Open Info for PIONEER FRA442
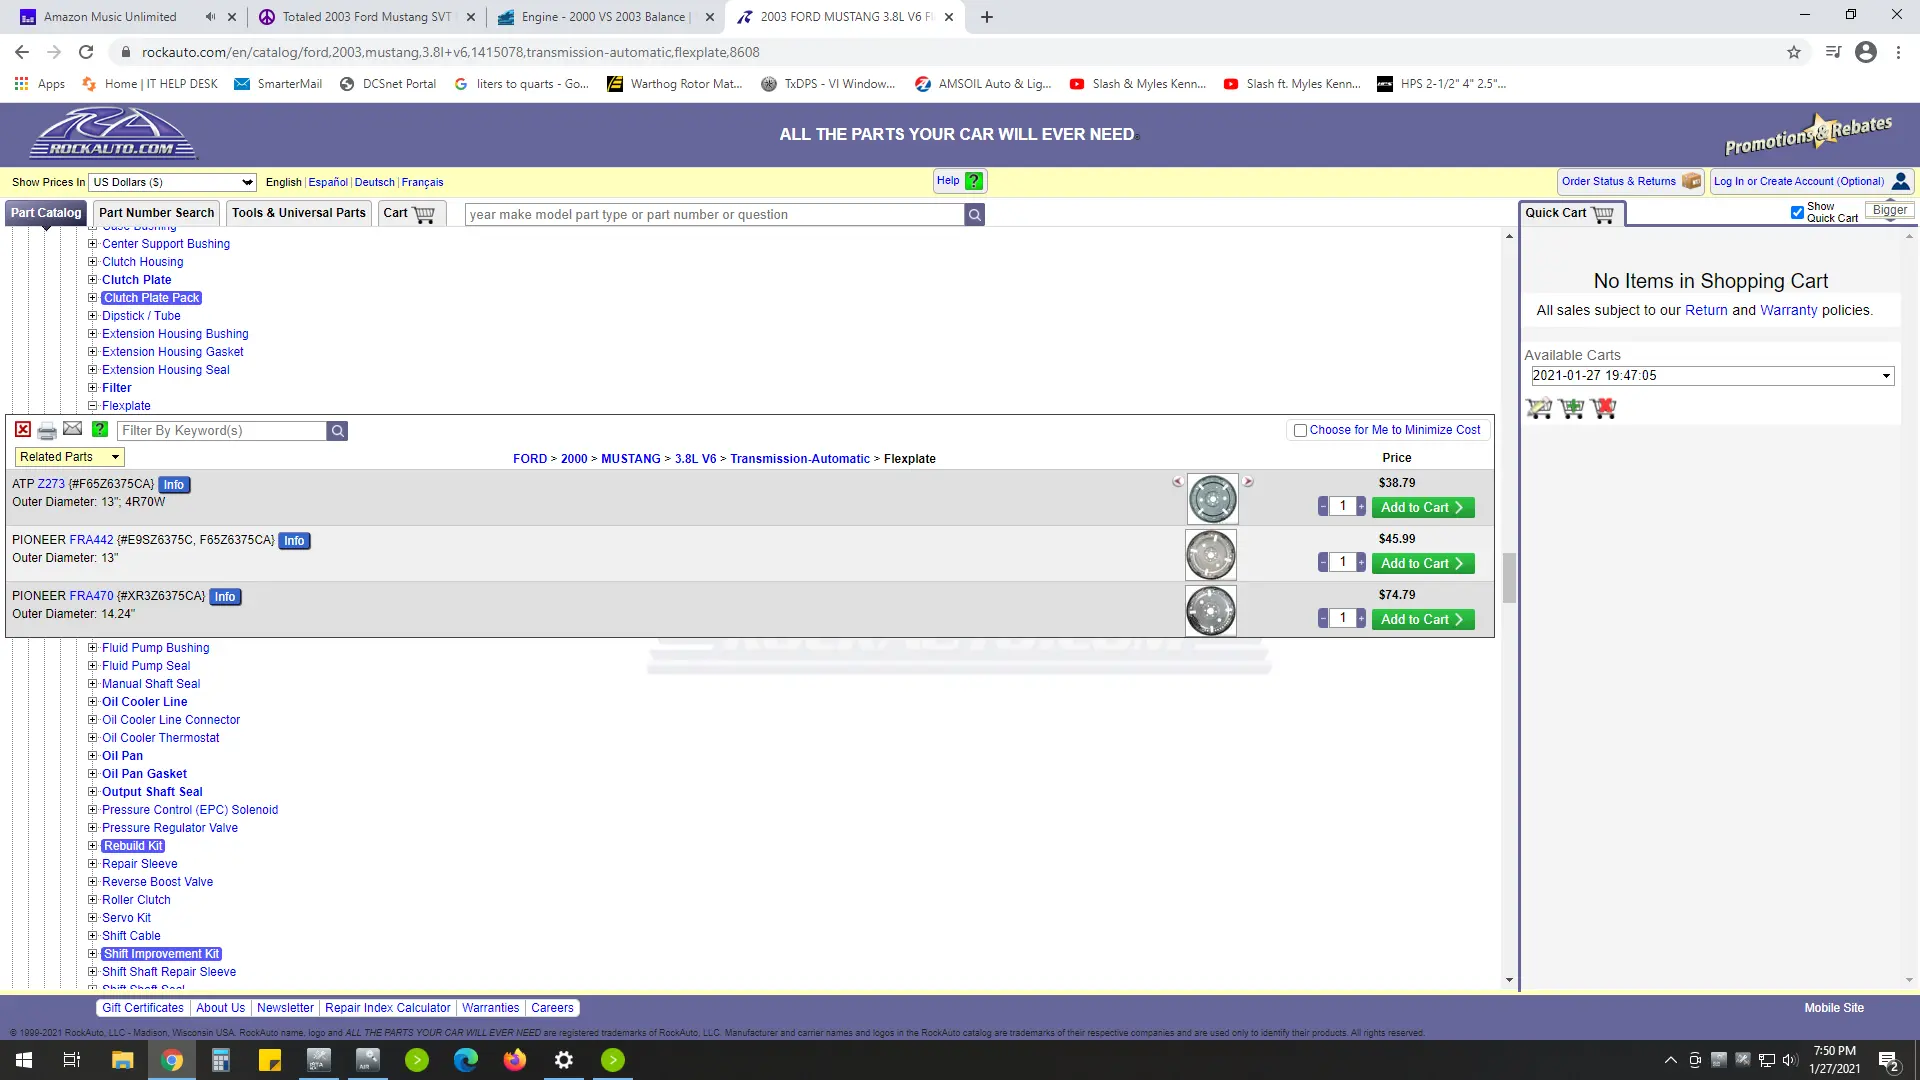The image size is (1920, 1080). (294, 541)
